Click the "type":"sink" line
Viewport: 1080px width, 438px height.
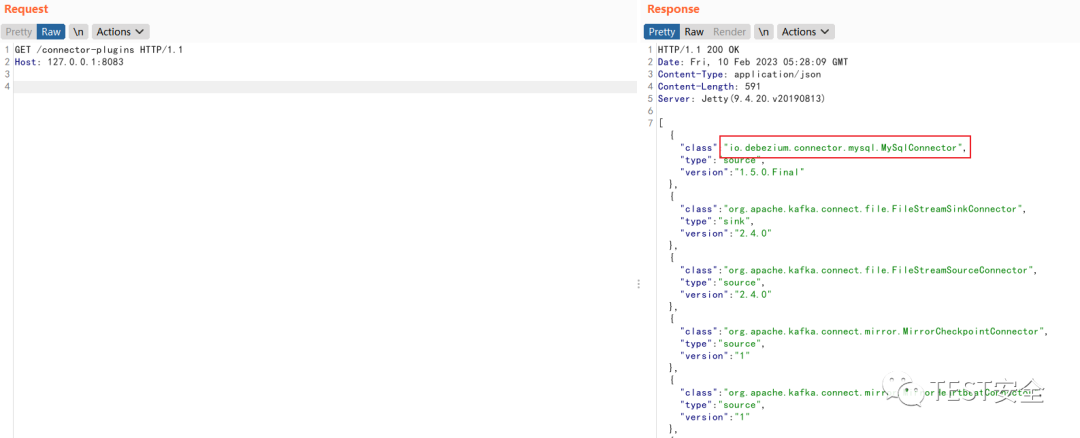(716, 221)
